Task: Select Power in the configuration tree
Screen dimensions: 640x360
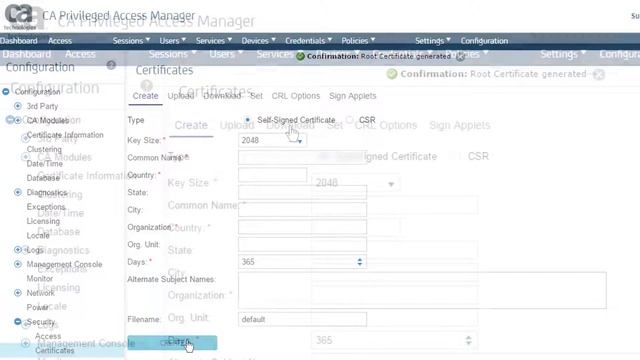Action: pyautogui.click(x=37, y=307)
